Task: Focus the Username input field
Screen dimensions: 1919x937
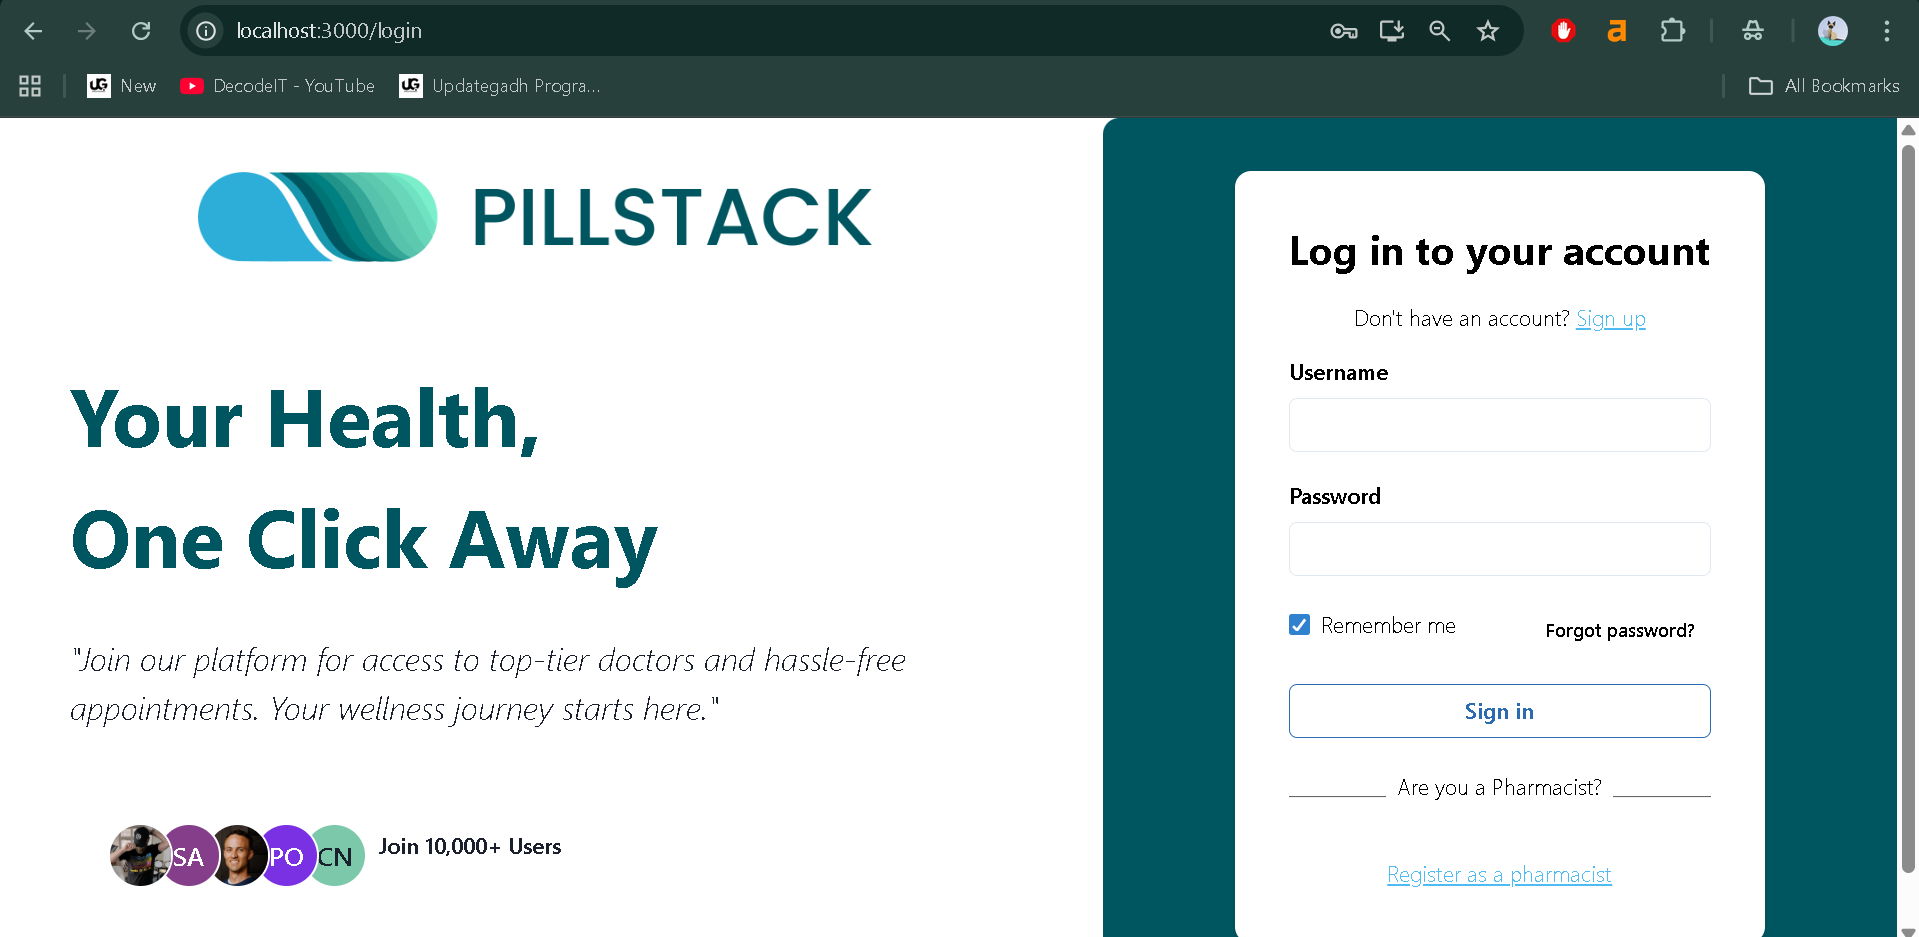Action: tap(1499, 425)
